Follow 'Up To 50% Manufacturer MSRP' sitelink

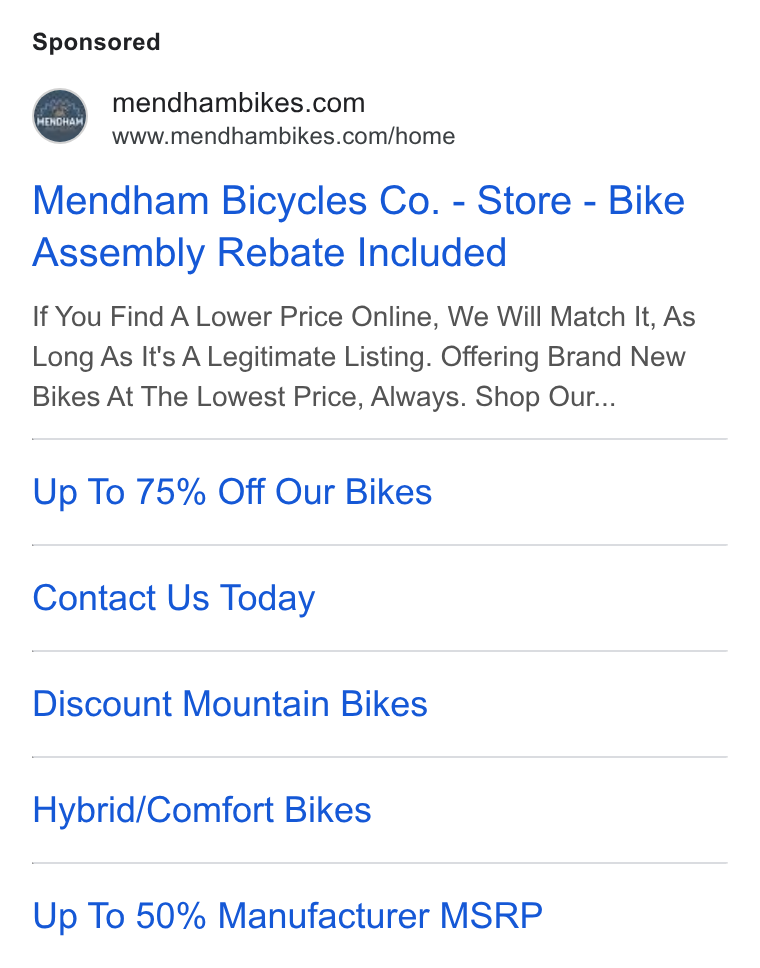[288, 916]
